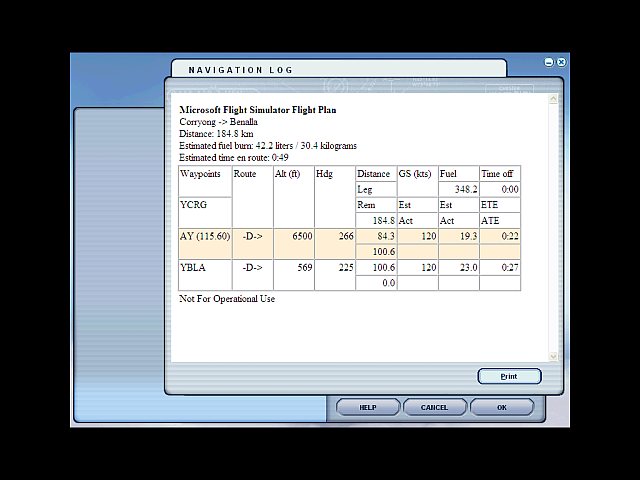This screenshot has height=480, width=640.
Task: Click the 225 heading value
Action: (346, 267)
